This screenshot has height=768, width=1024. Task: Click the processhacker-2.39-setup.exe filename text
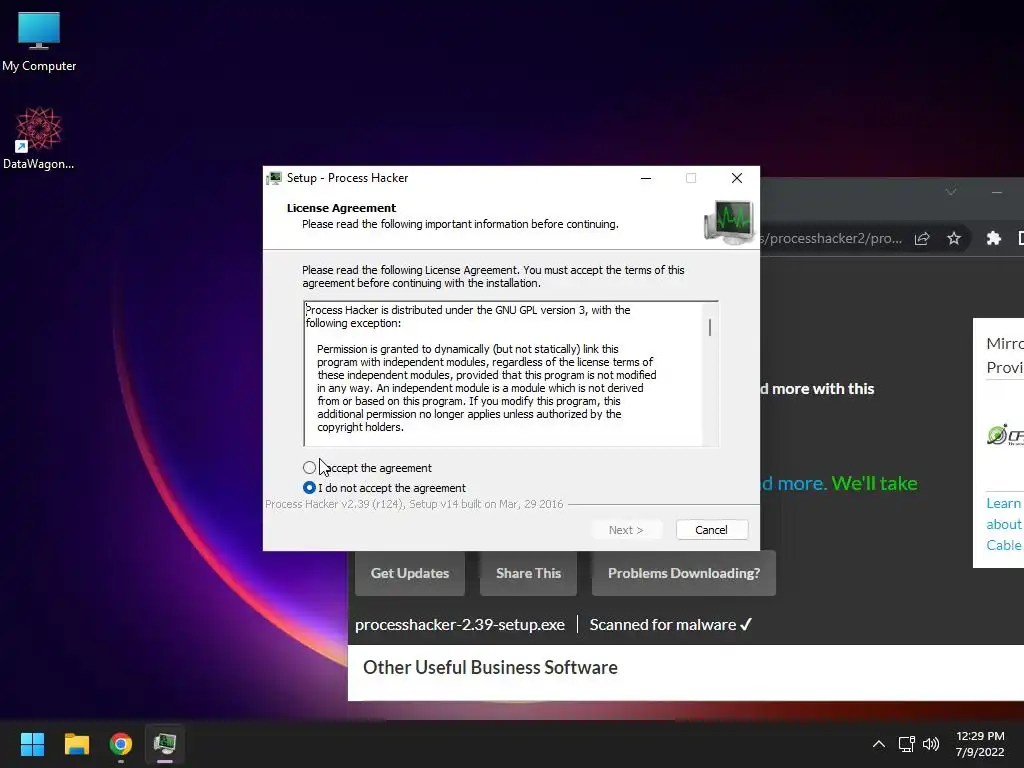(460, 625)
